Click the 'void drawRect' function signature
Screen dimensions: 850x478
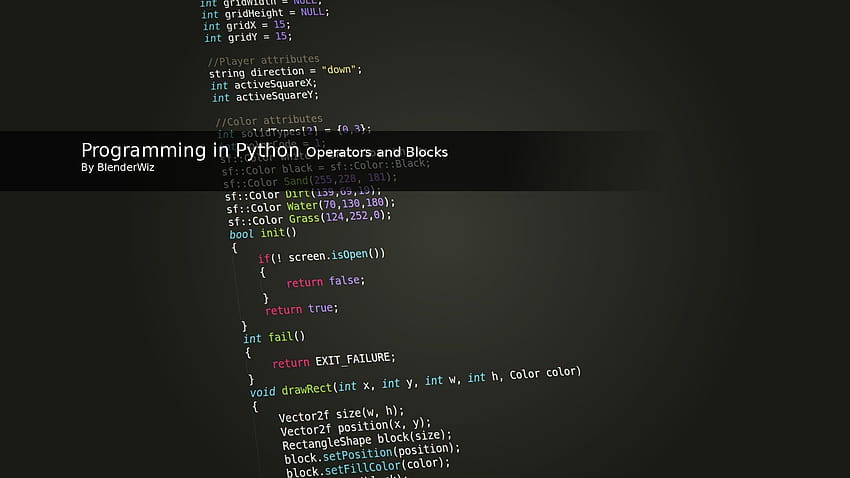[x=415, y=382]
